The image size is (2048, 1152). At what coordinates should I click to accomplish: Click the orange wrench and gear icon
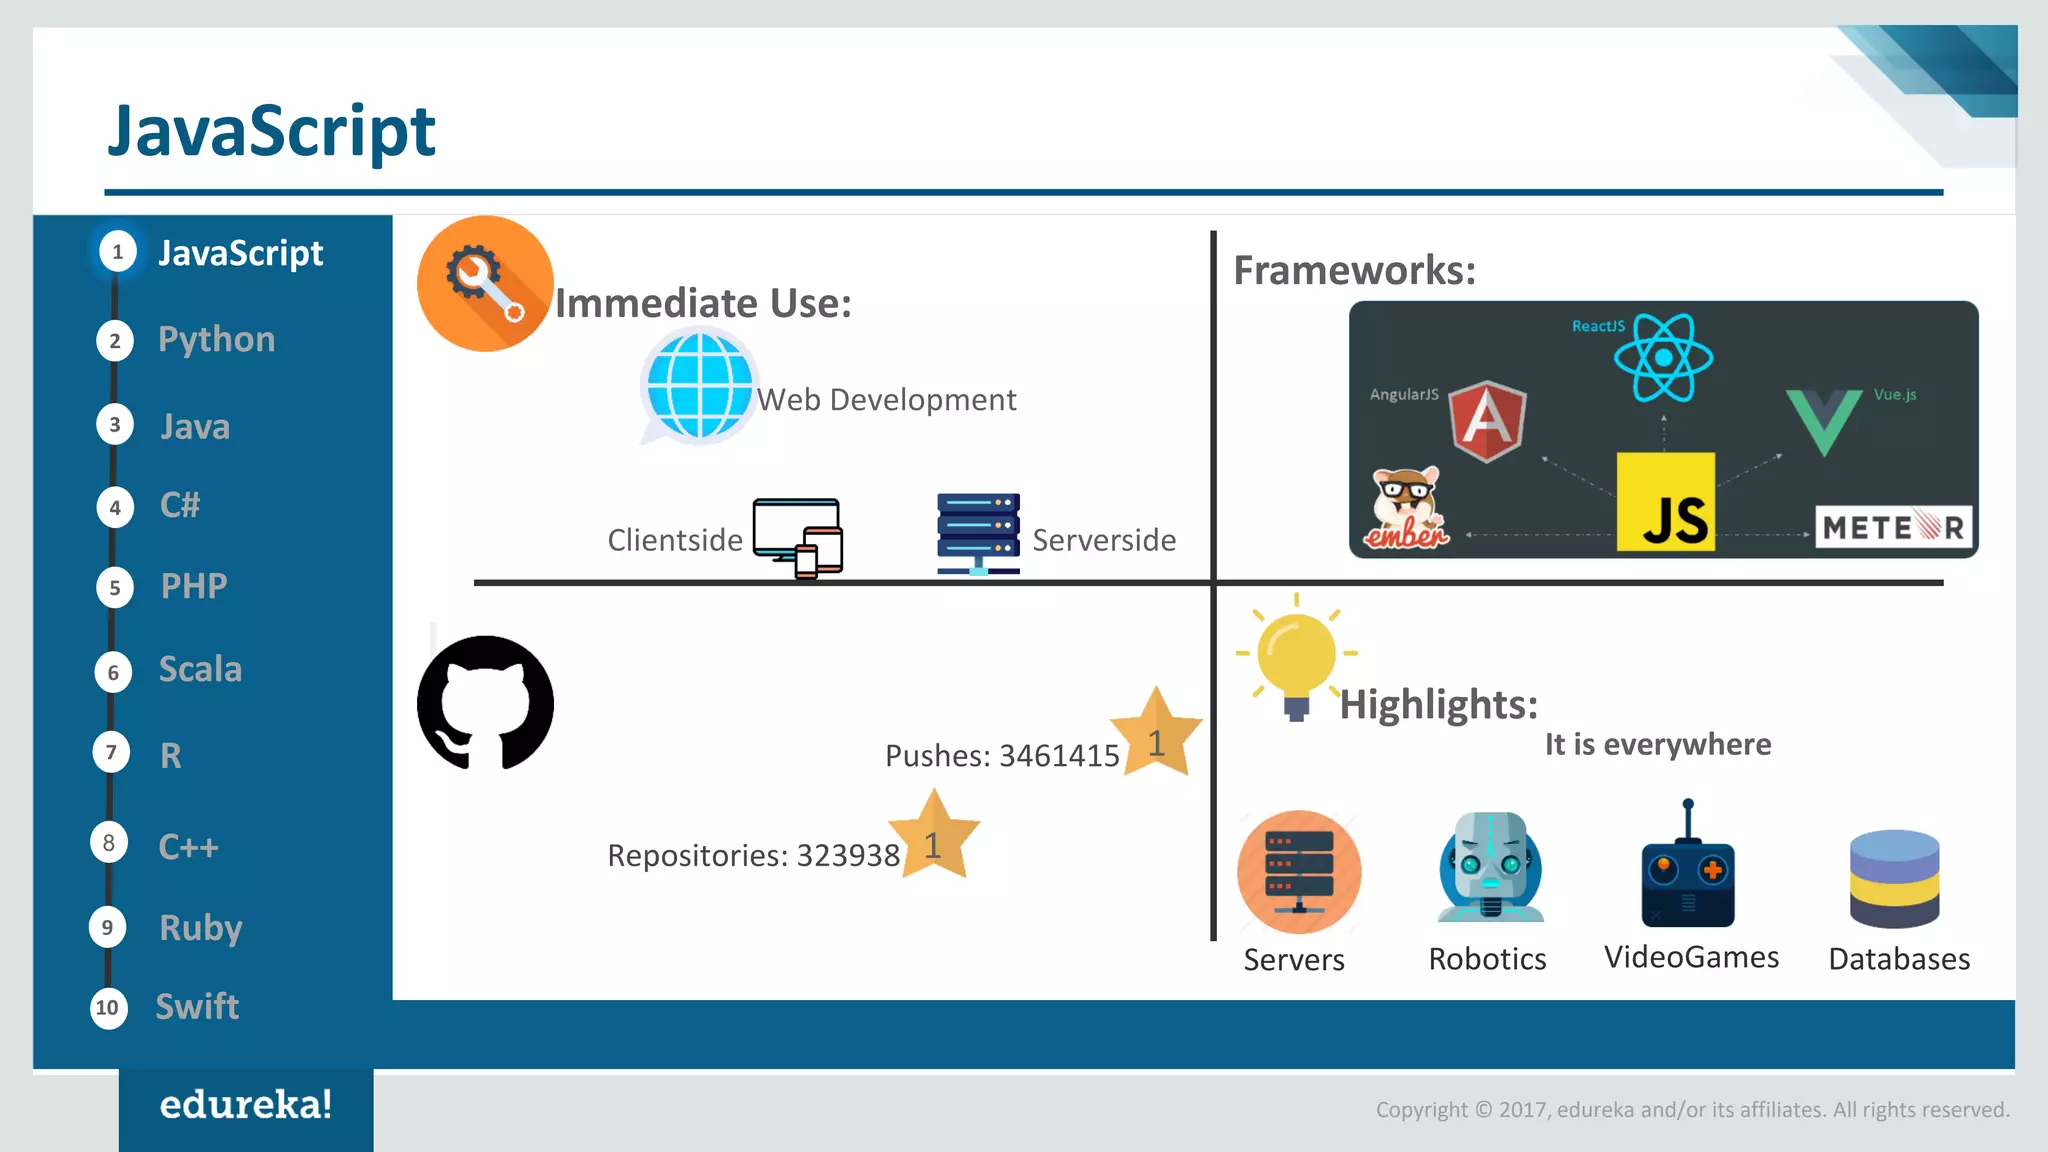[x=485, y=284]
